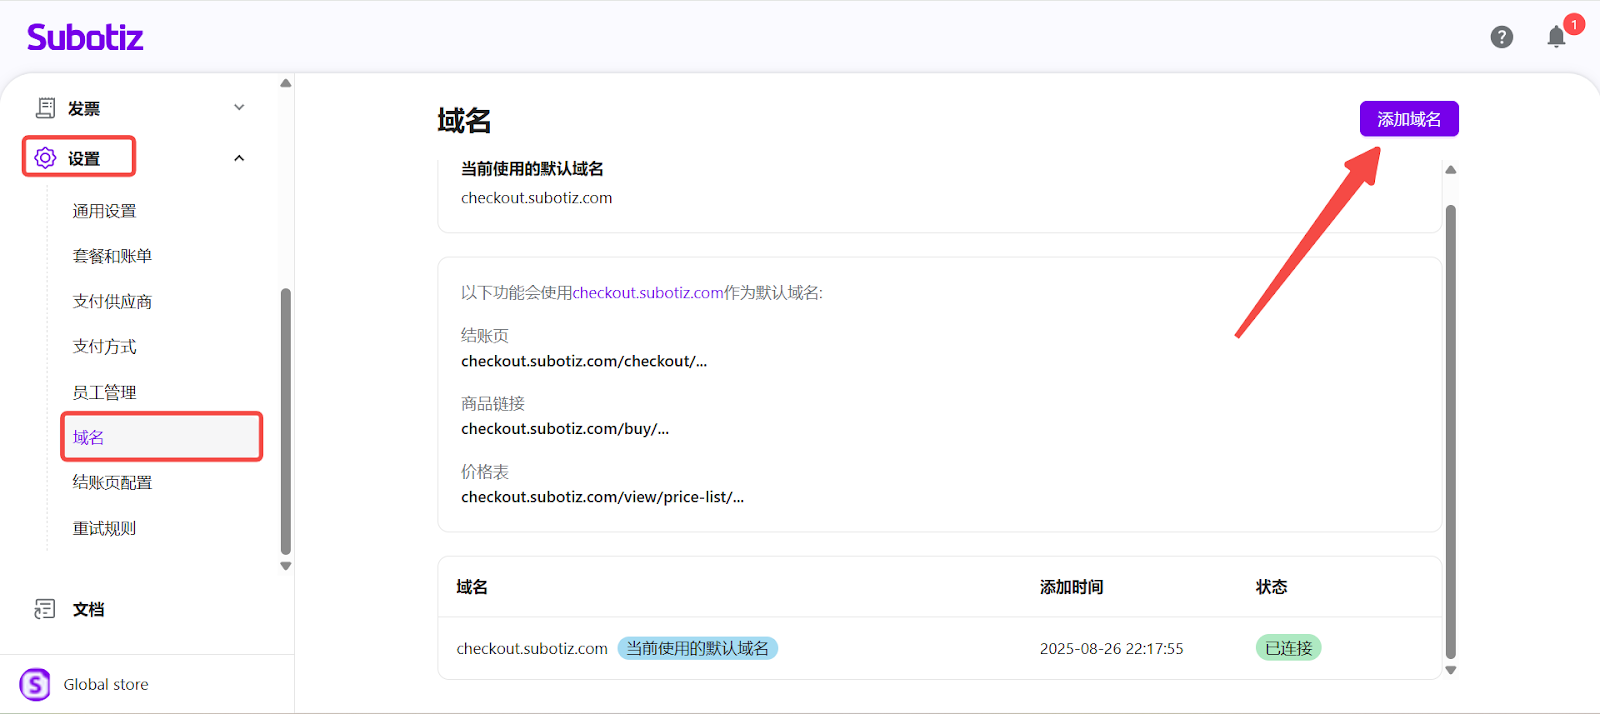
Task: Navigate to 员工管理
Action: [104, 393]
